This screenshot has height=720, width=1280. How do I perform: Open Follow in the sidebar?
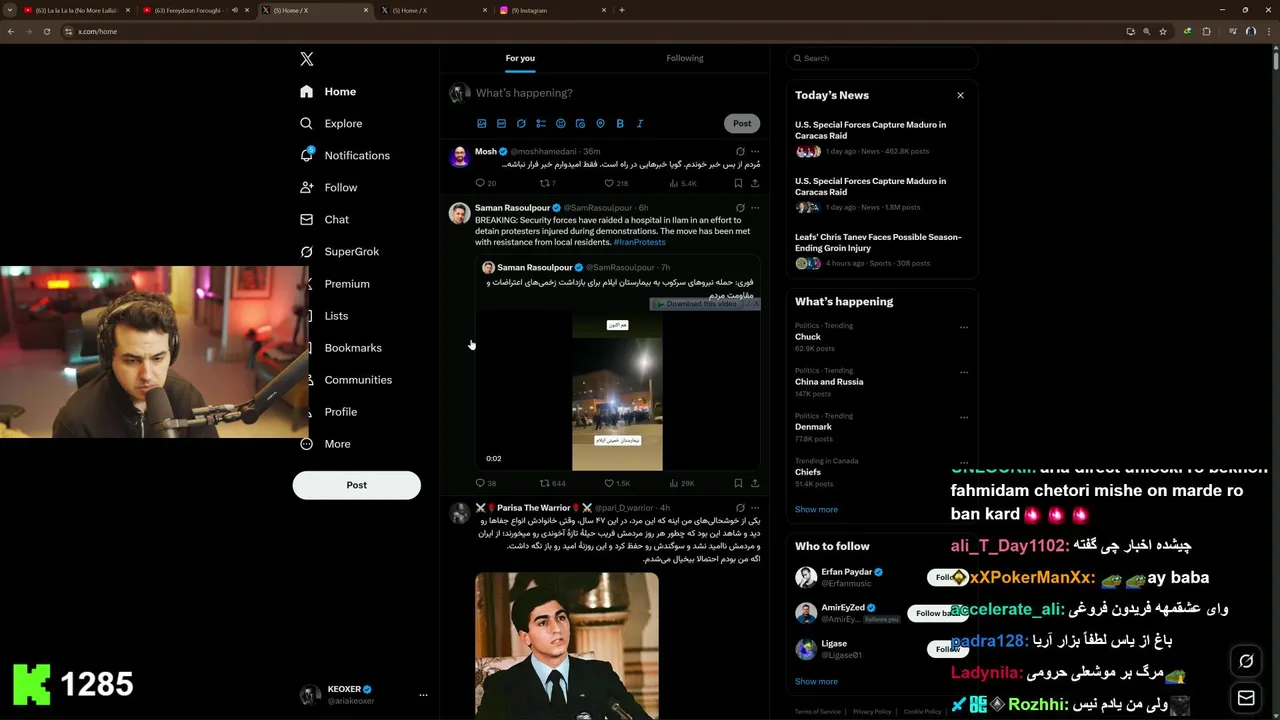(x=328, y=187)
